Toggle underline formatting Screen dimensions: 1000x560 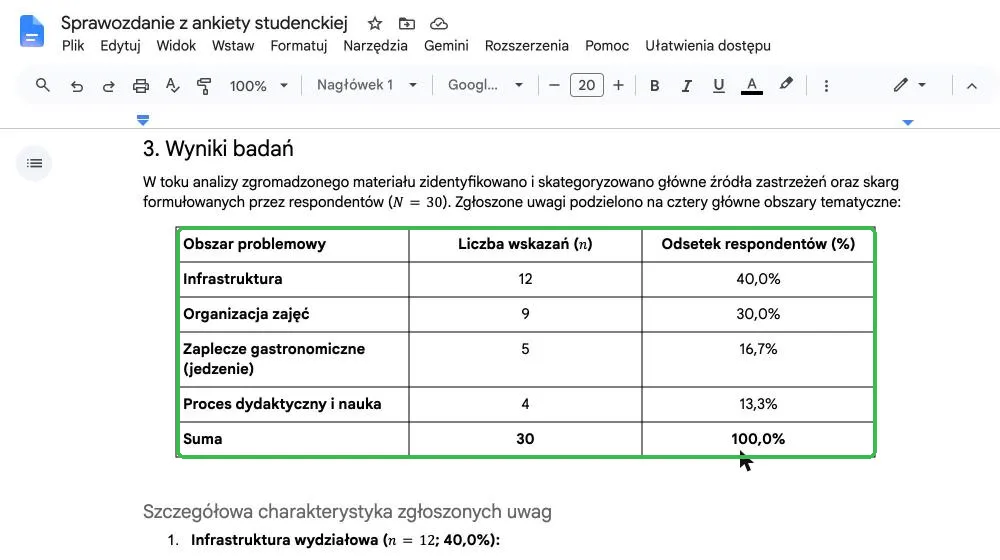pyautogui.click(x=719, y=85)
